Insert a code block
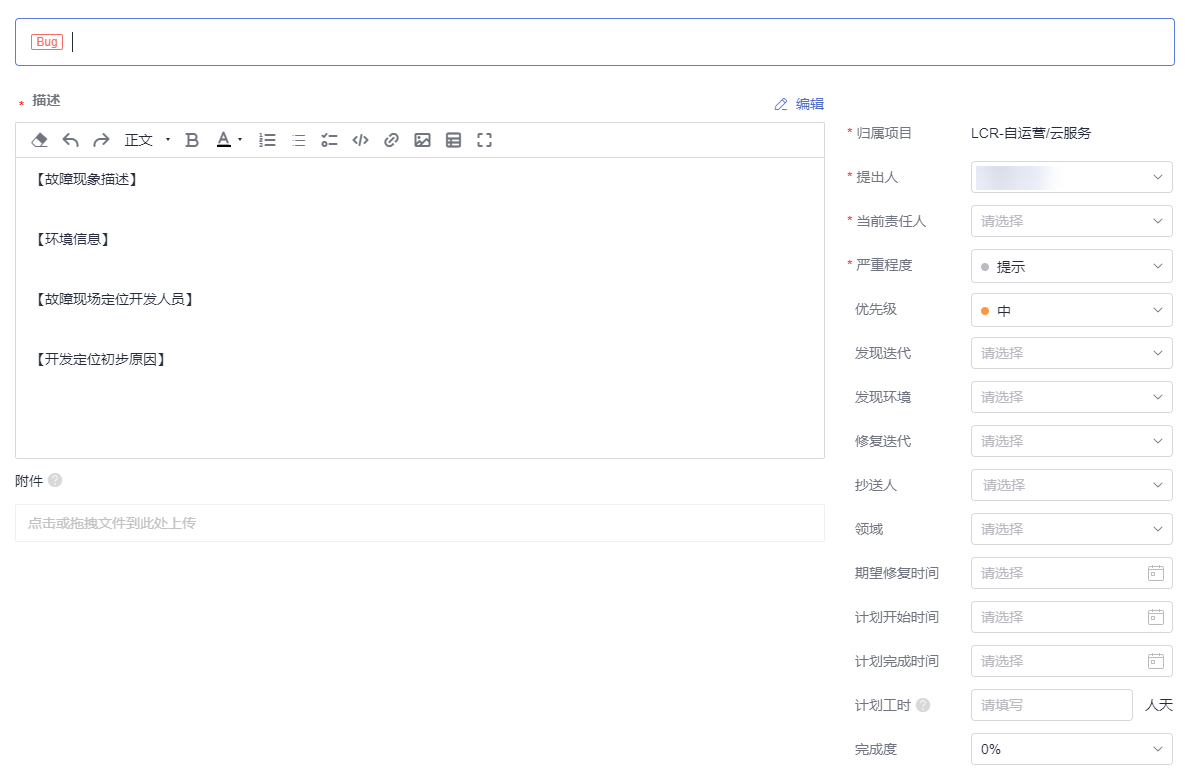1185x773 pixels. tap(361, 140)
